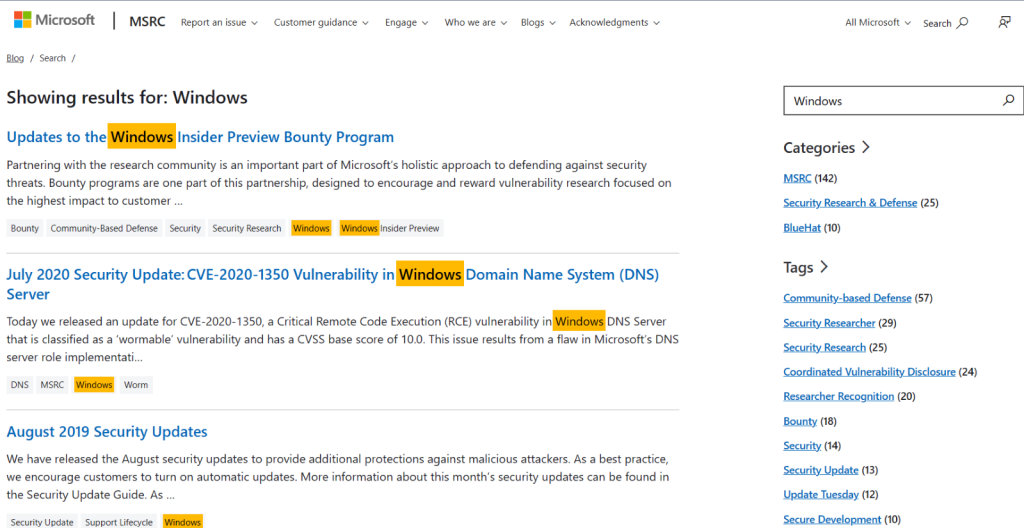This screenshot has width=1024, height=528.
Task: Click the Showing results for: Windows heading
Action: point(127,98)
